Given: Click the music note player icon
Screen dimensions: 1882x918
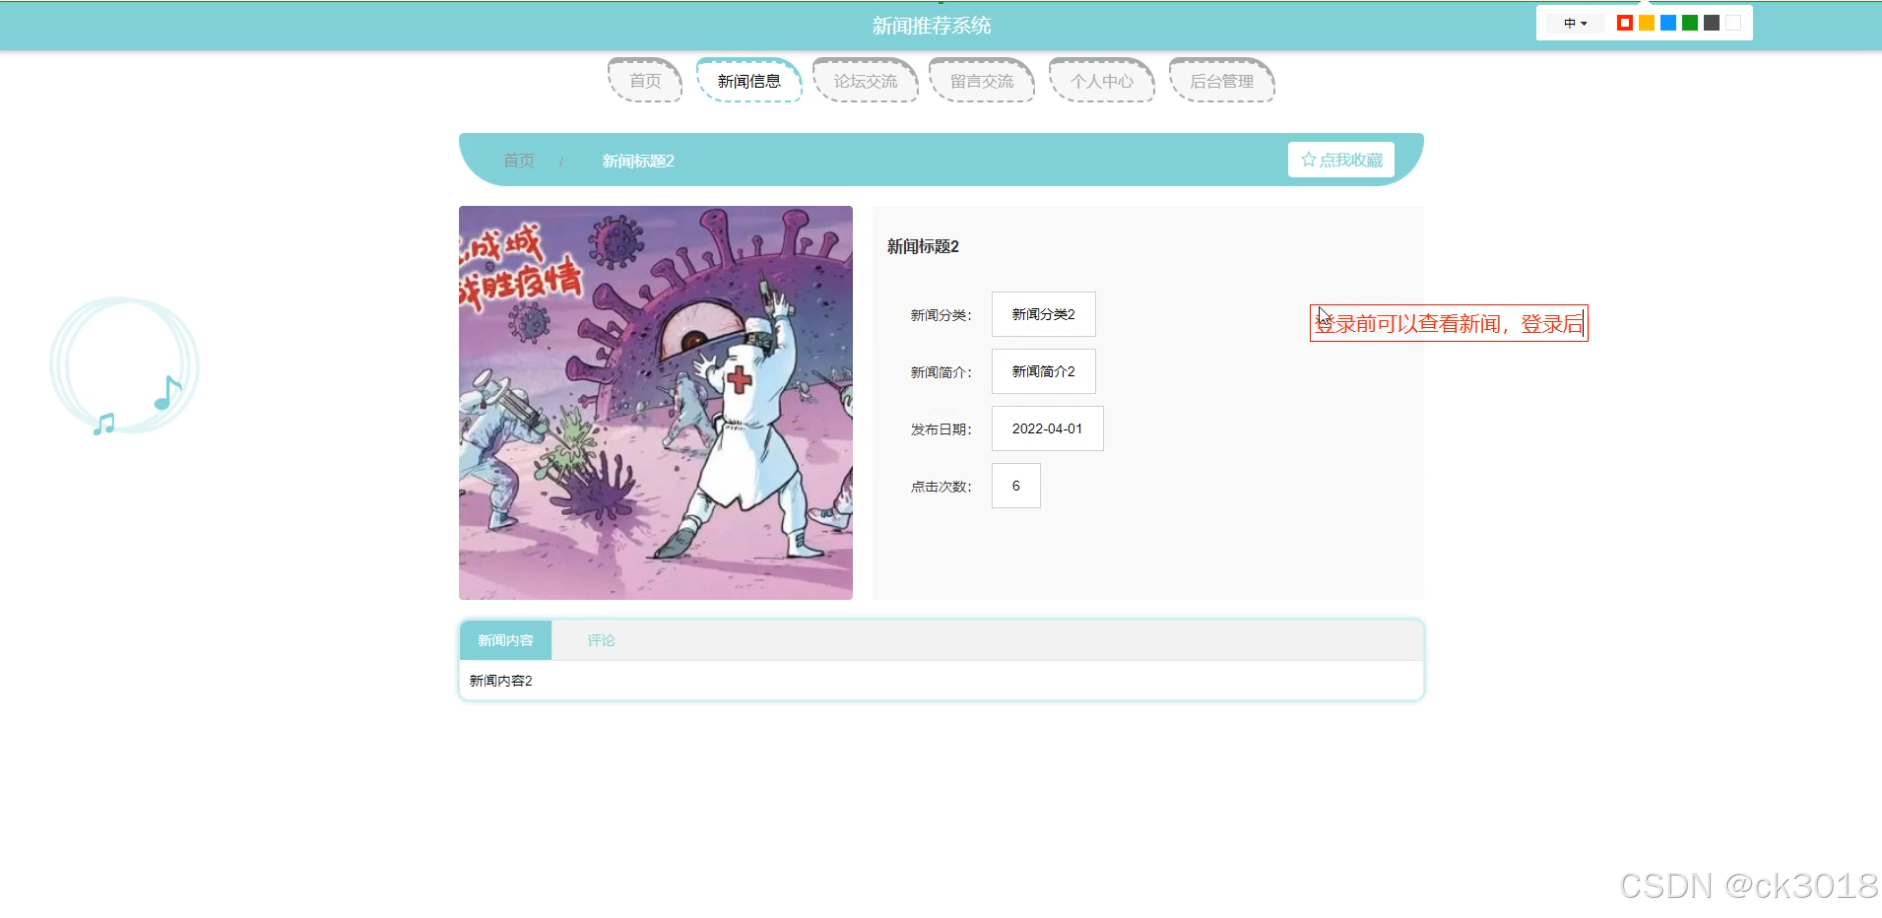Looking at the screenshot, I should click(125, 366).
